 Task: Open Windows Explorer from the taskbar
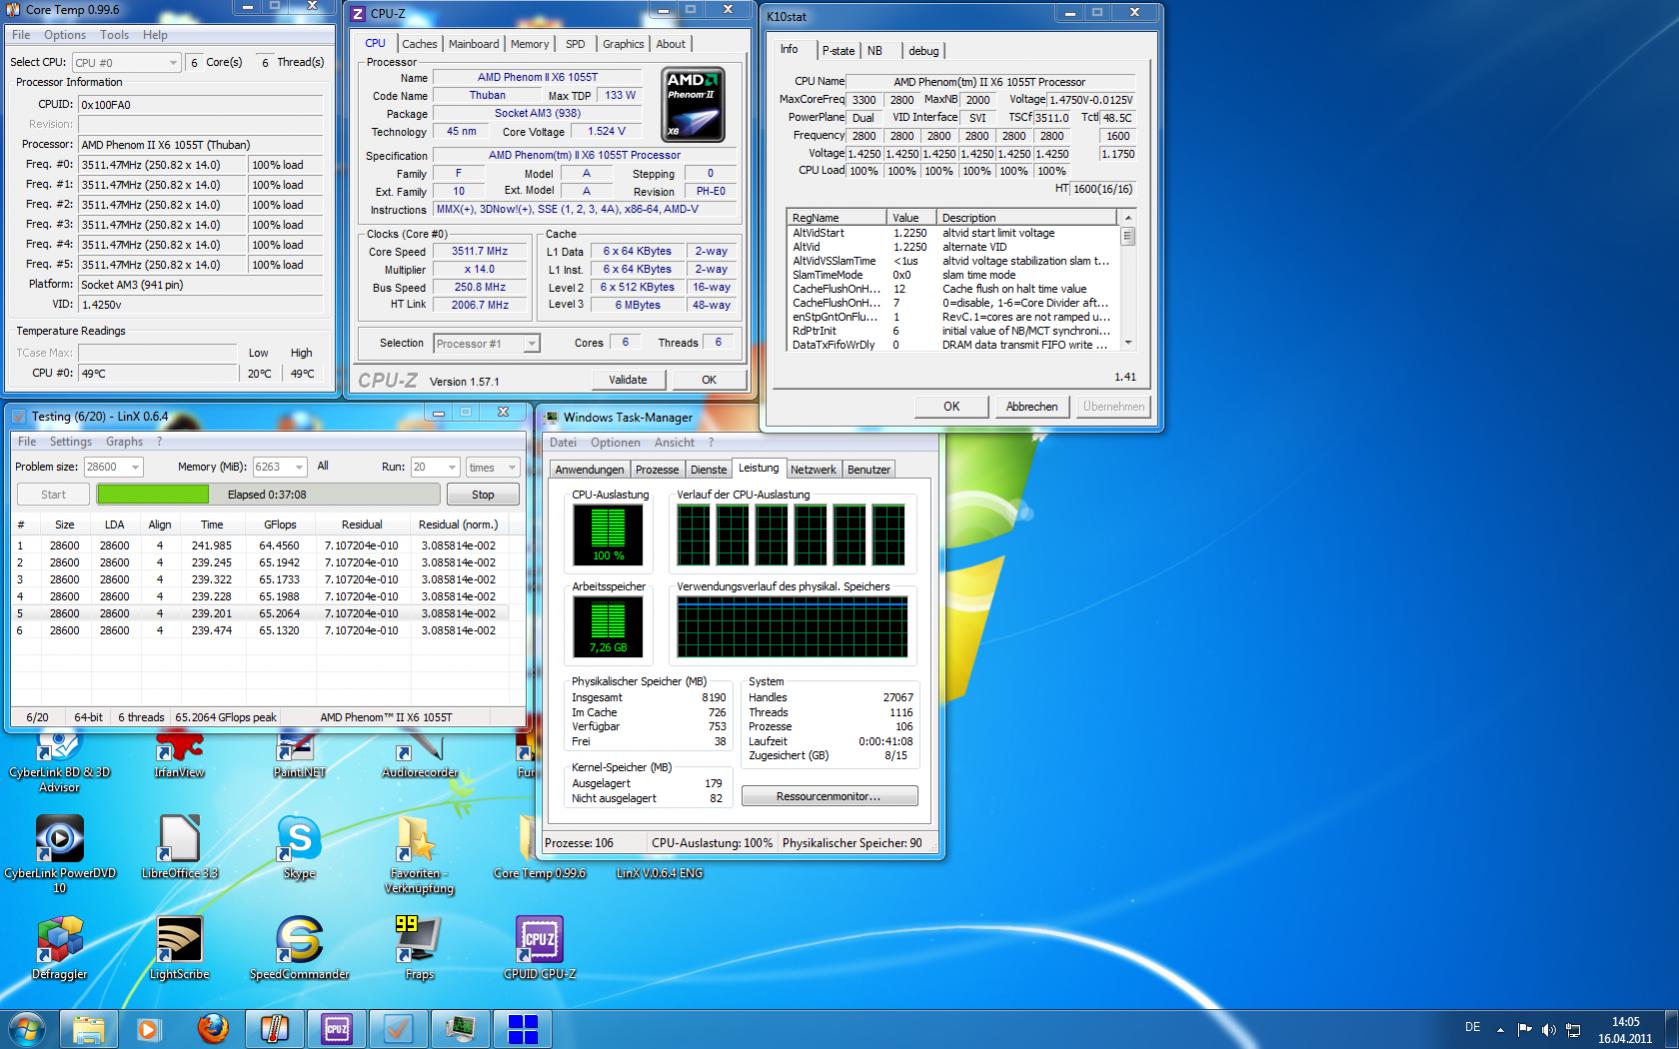[89, 1029]
